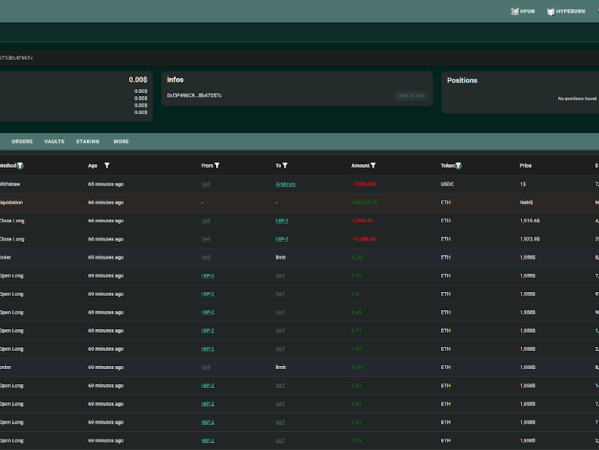Open HIP-2 link in the 1.29 amount row

208,441
